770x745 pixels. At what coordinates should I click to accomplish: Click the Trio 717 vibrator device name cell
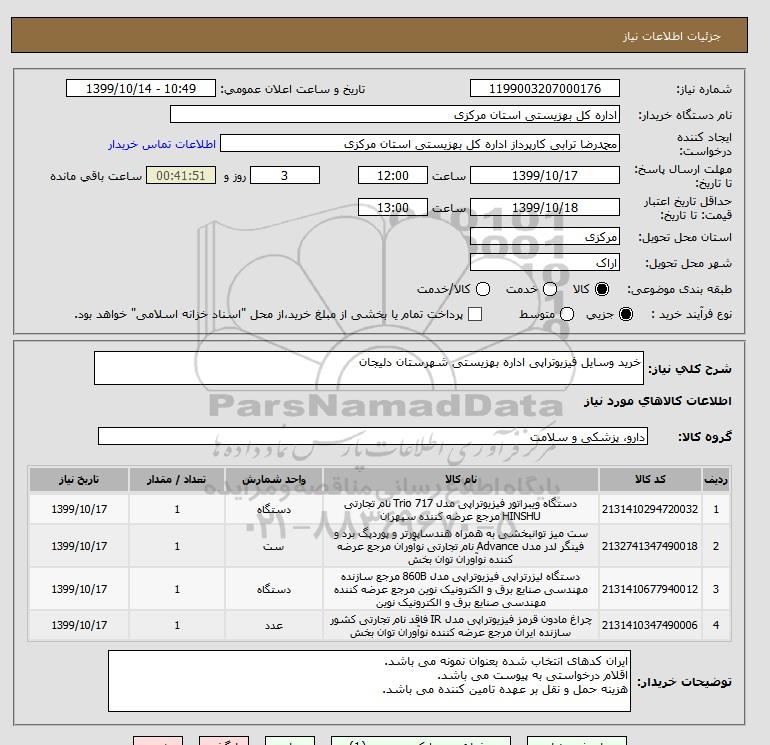pos(461,510)
